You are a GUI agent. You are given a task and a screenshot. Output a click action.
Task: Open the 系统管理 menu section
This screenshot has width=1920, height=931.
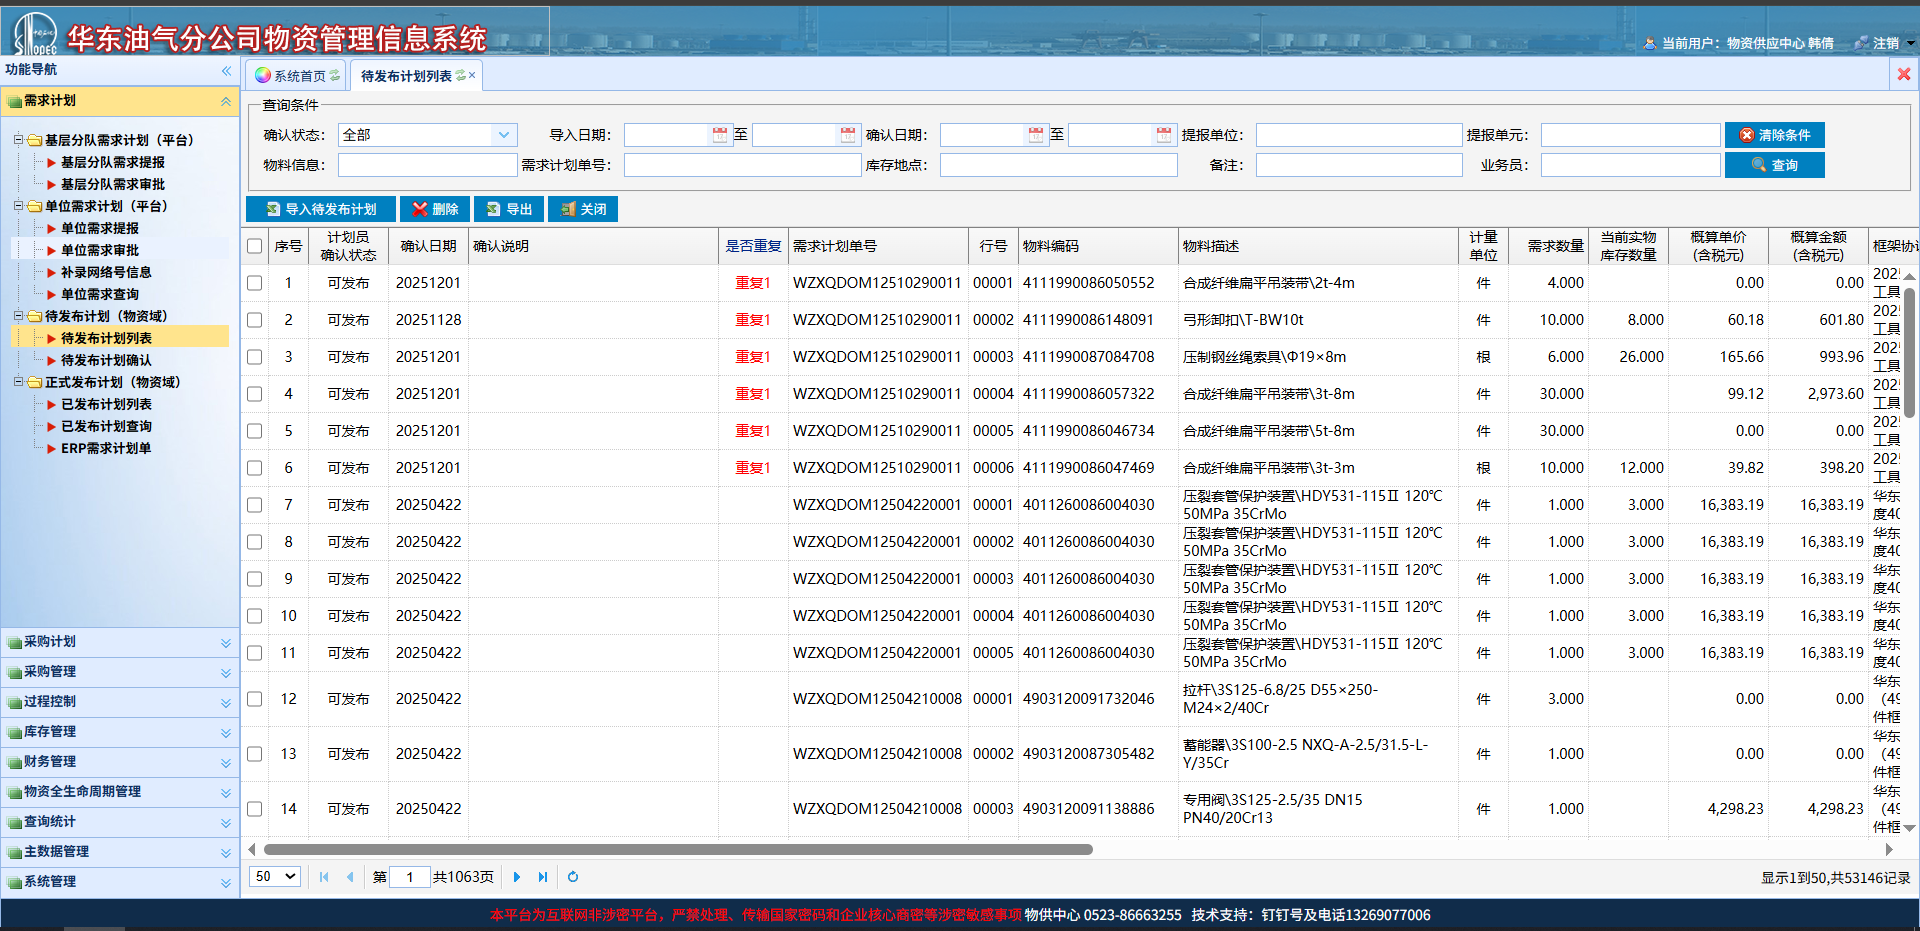pos(120,882)
